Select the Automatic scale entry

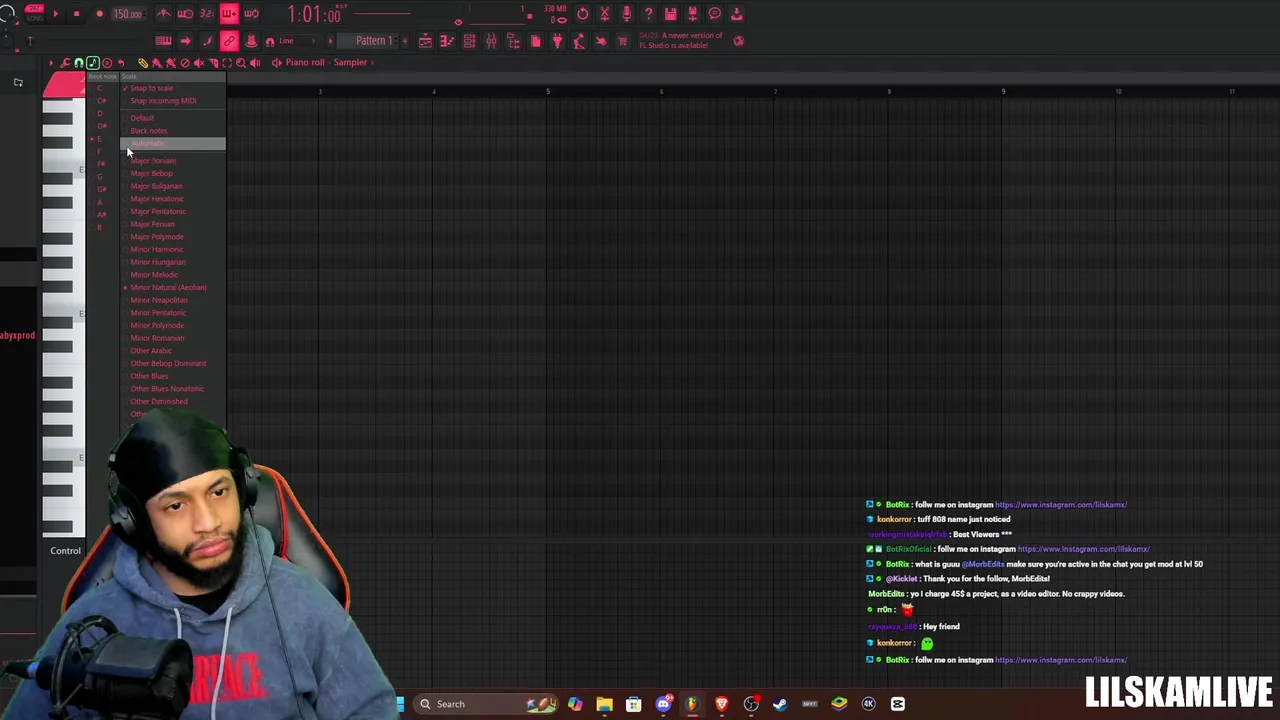tap(173, 144)
